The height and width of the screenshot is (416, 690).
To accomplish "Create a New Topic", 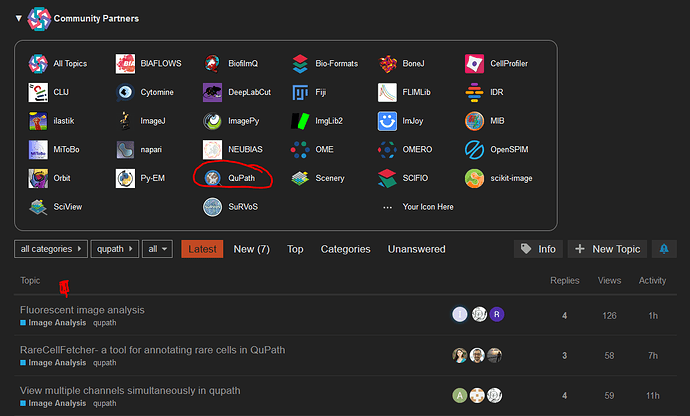I will [607, 249].
